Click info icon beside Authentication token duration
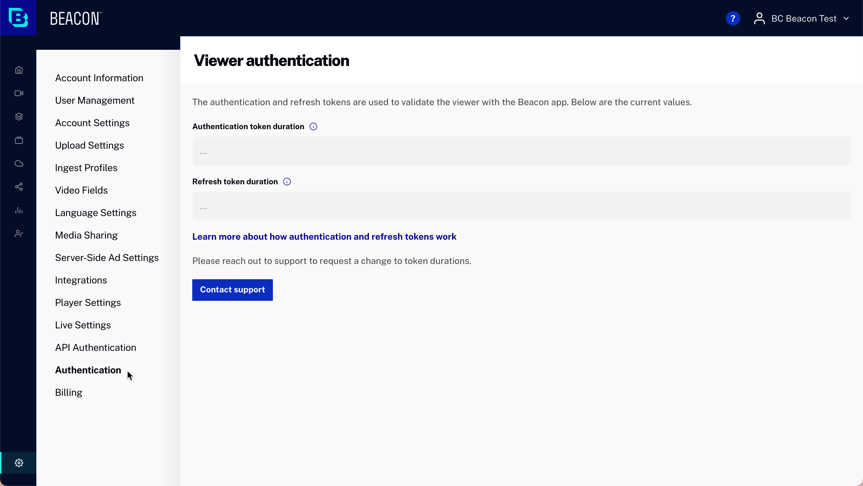Screen dimensions: 863x486 tap(313, 127)
